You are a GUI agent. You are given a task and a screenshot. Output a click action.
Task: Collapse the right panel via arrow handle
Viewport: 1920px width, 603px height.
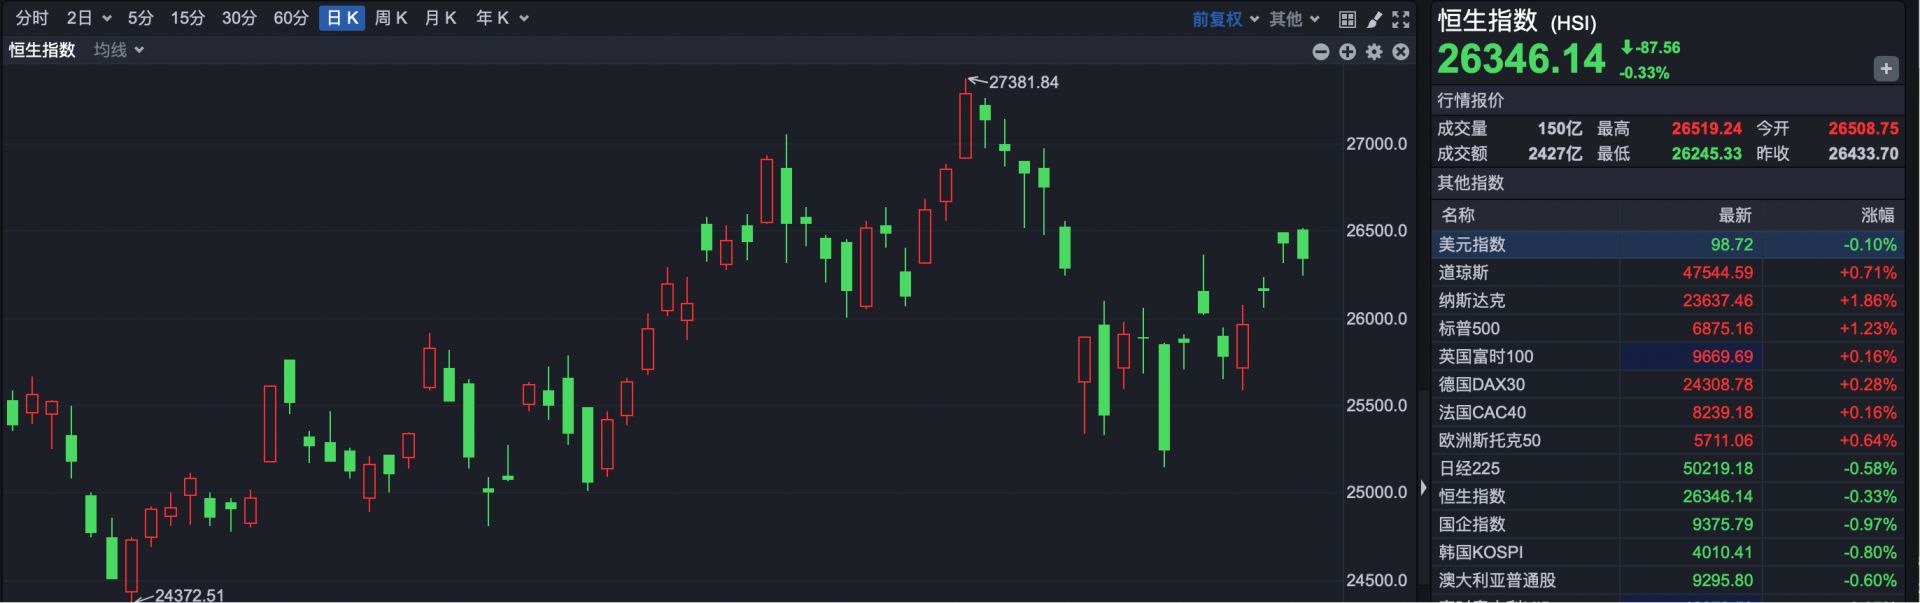coord(1423,488)
